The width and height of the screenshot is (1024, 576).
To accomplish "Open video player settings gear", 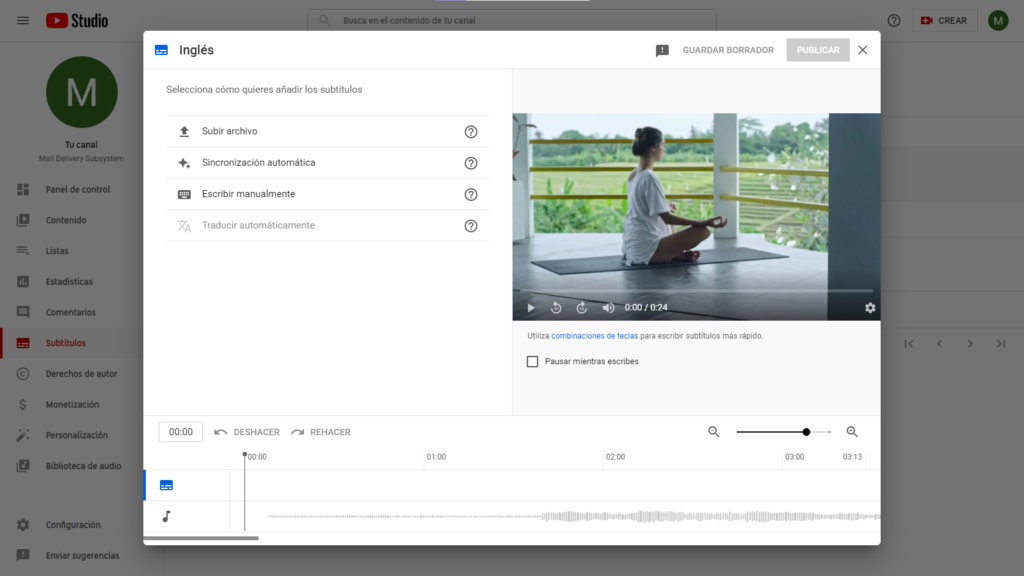I will 869,308.
